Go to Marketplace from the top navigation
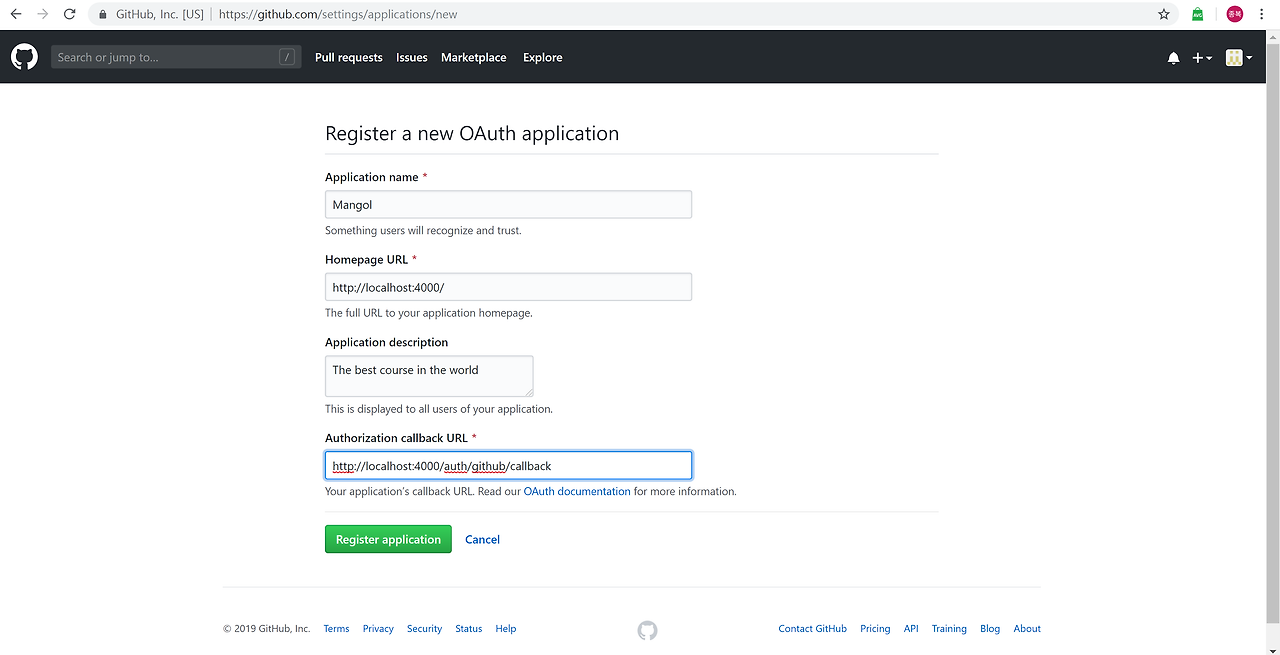Screen dimensions: 1280x655 (473, 58)
